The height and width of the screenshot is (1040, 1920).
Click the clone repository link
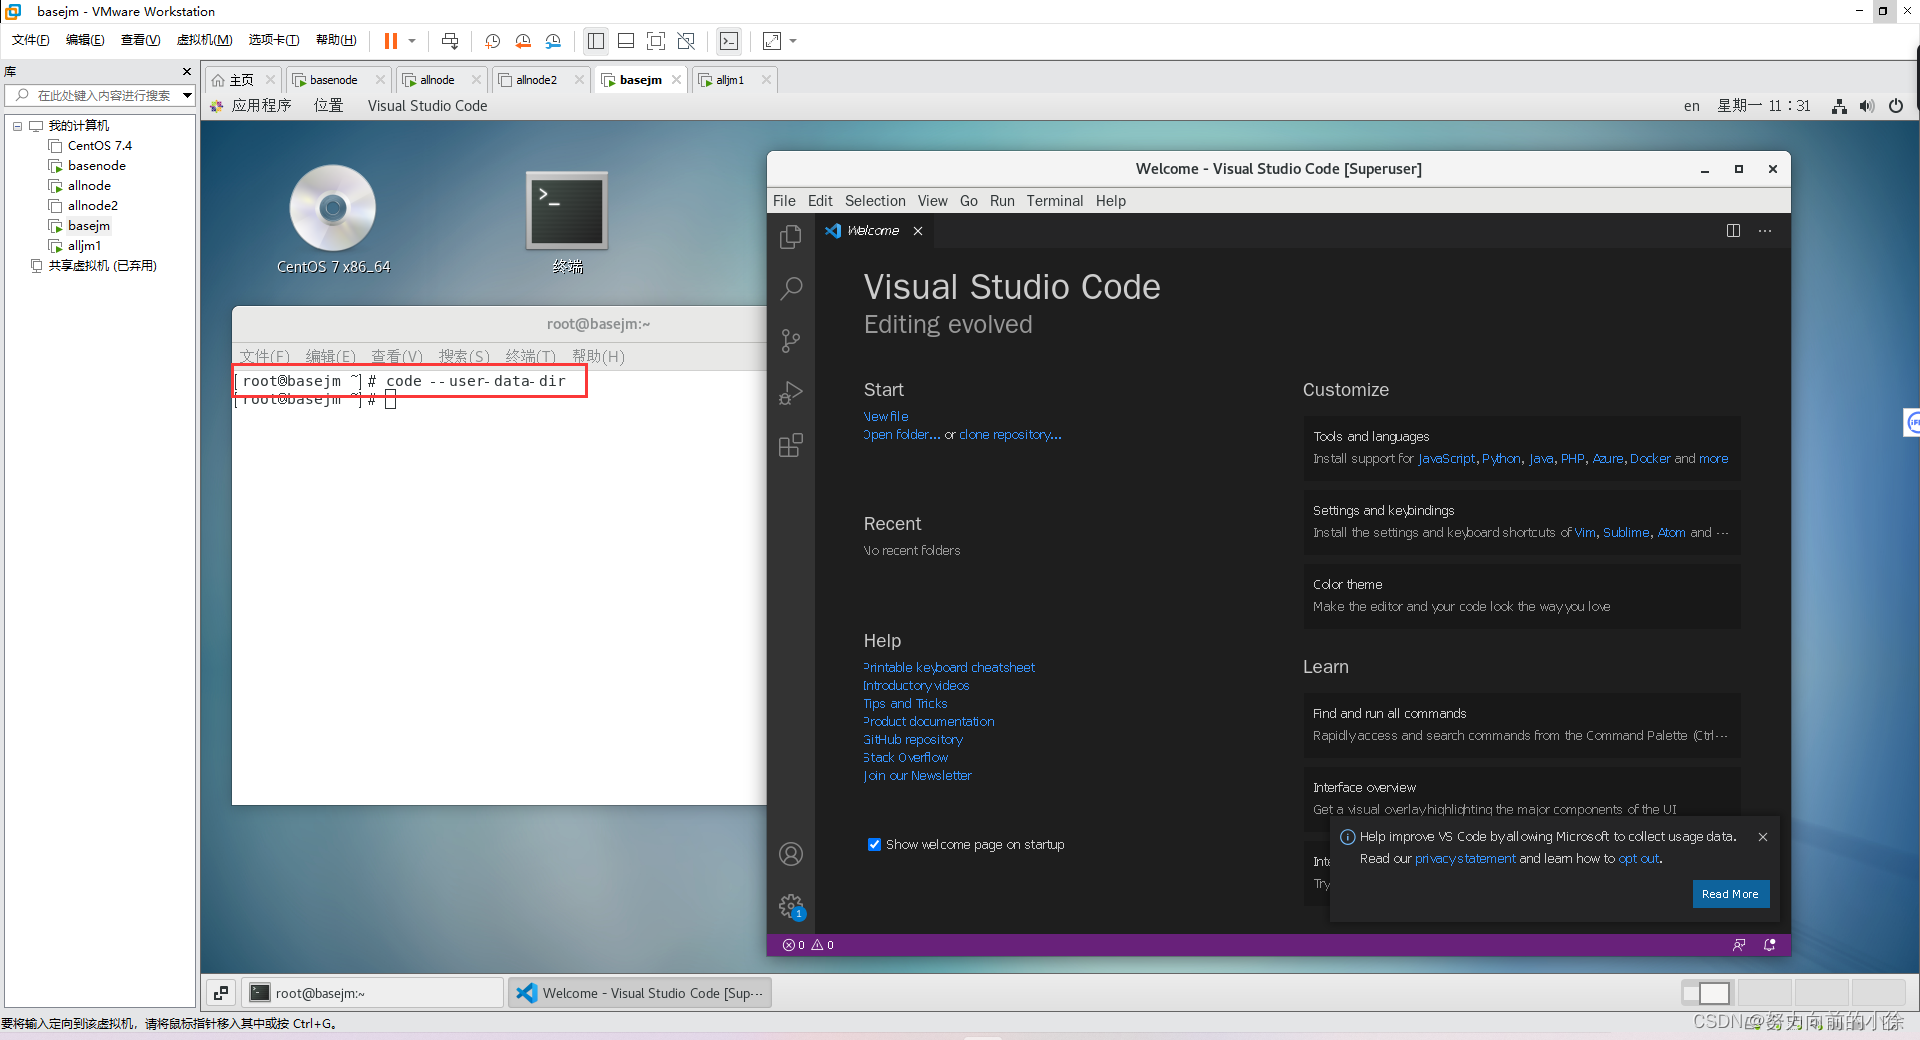click(x=1010, y=435)
